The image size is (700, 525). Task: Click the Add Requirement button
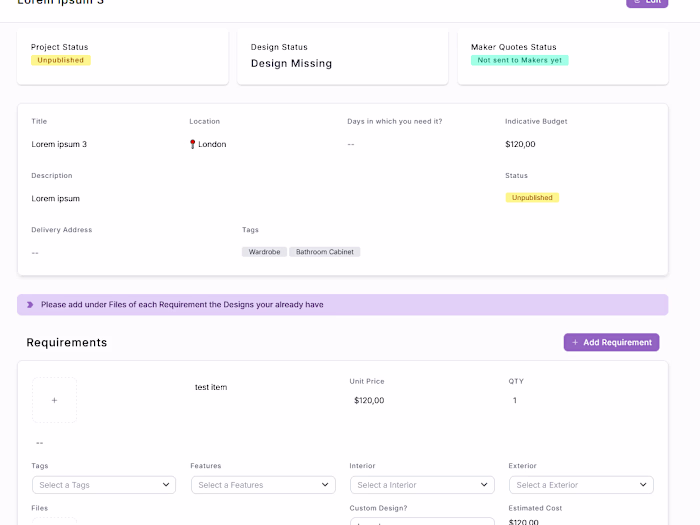(611, 342)
